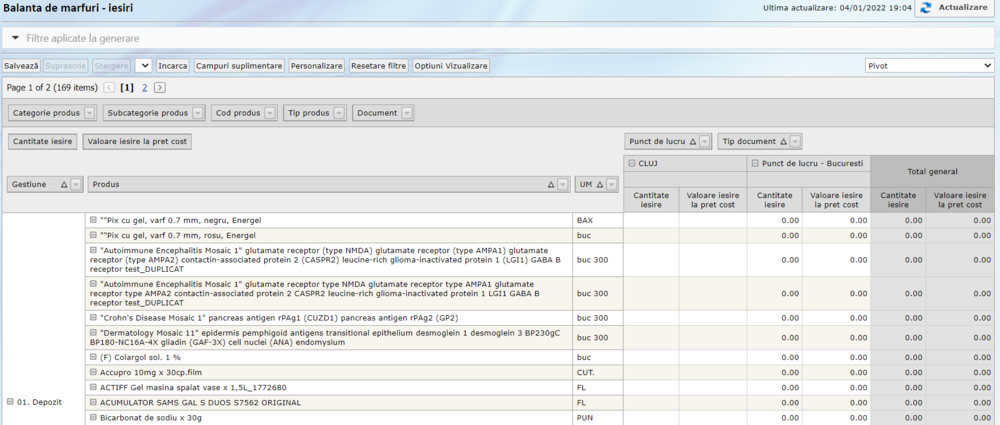Viewport: 1000px width, 425px height.
Task: Collapse Punct de lucru - Bucuresti column group
Action: pyautogui.click(x=754, y=162)
